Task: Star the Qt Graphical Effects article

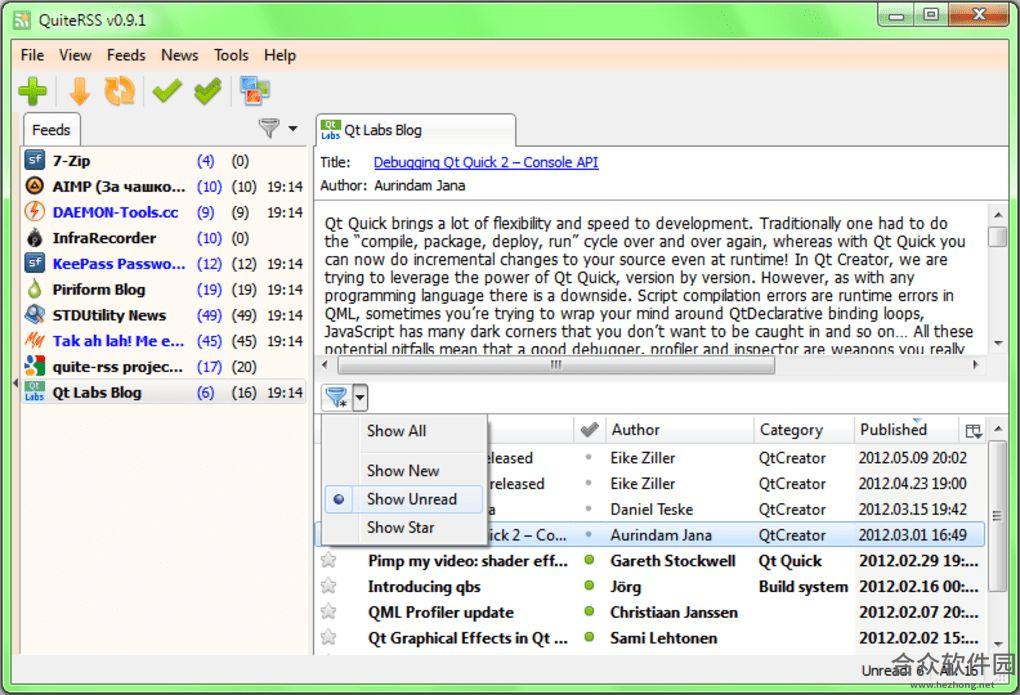Action: click(329, 637)
